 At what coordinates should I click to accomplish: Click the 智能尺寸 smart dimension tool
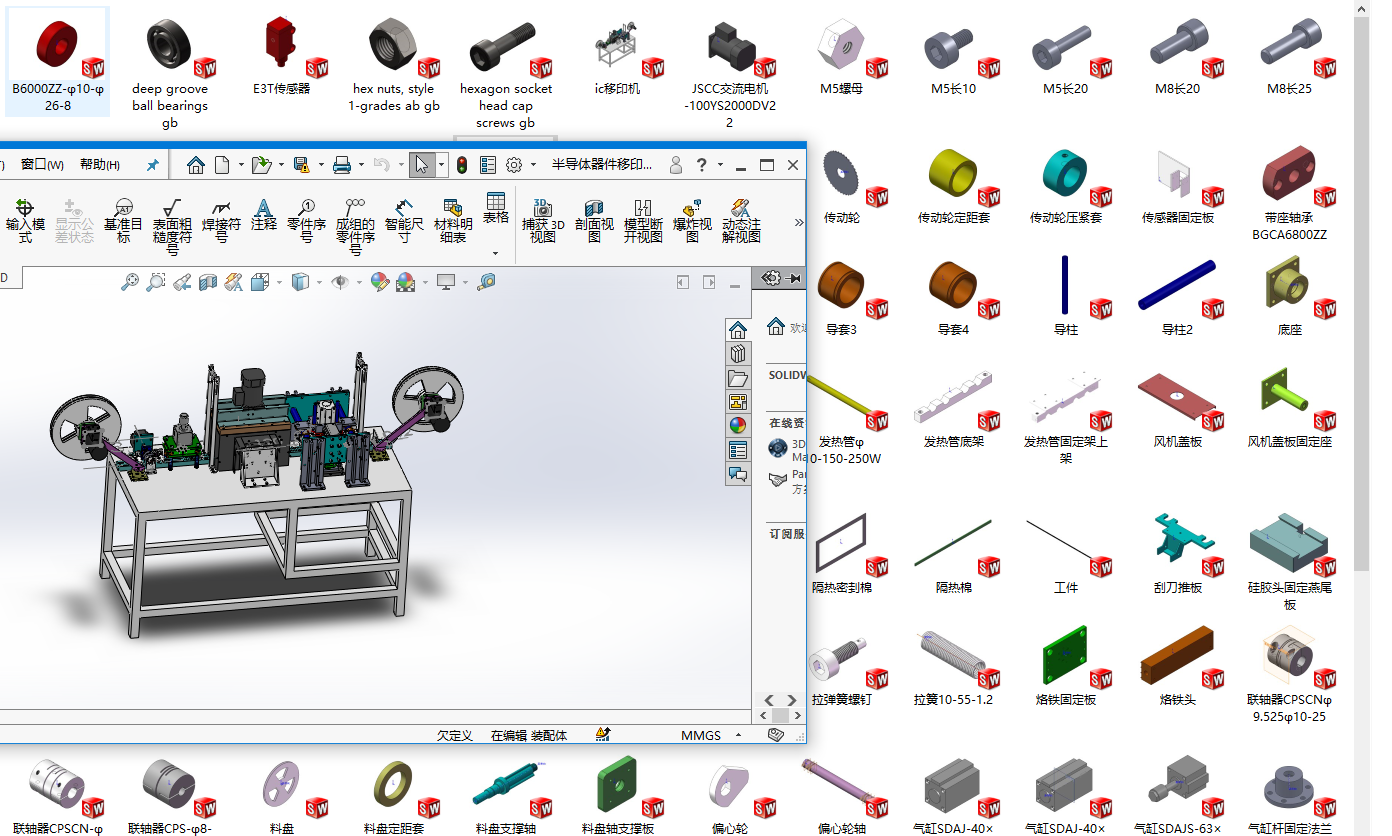404,220
